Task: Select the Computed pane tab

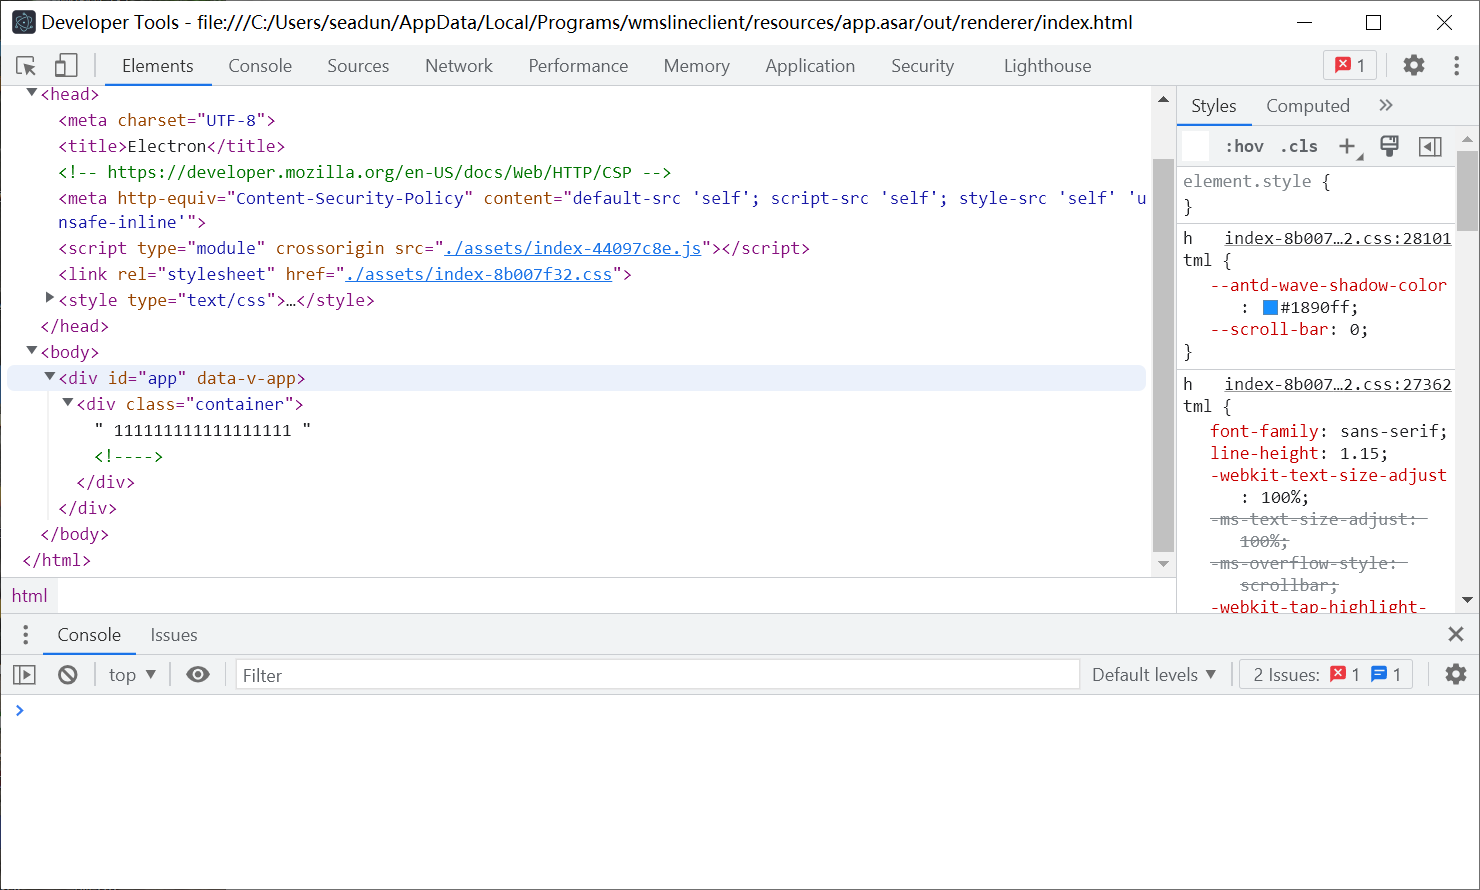Action: [x=1308, y=106]
